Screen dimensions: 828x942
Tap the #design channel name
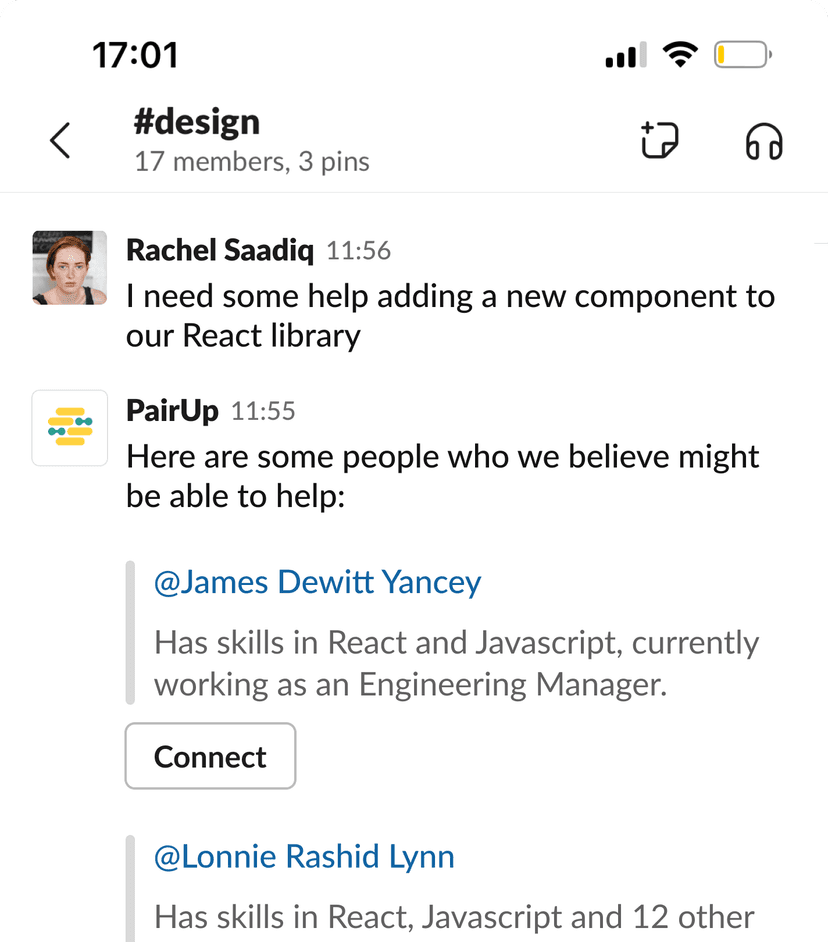point(197,120)
